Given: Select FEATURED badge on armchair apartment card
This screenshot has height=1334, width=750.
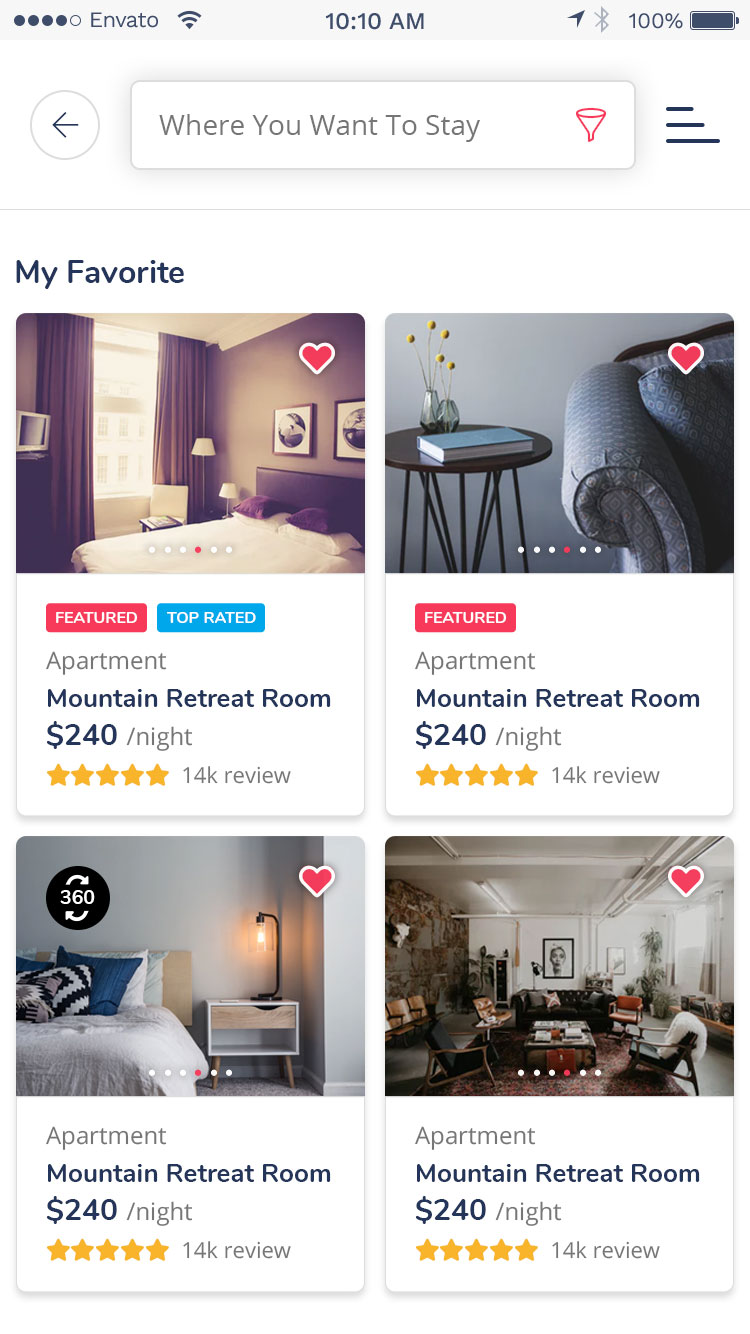Looking at the screenshot, I should (465, 618).
